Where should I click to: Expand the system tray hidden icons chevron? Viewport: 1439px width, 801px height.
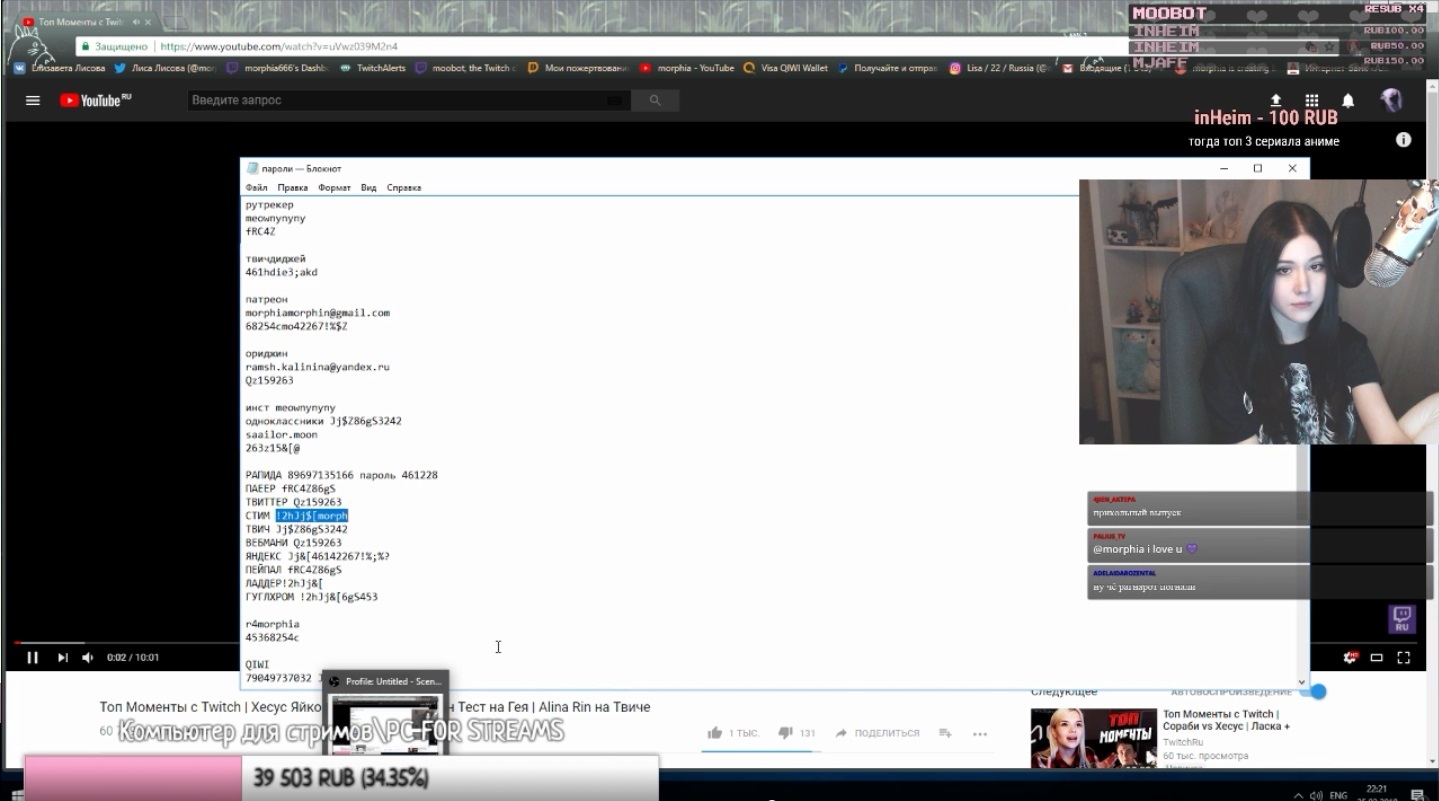pos(1298,795)
